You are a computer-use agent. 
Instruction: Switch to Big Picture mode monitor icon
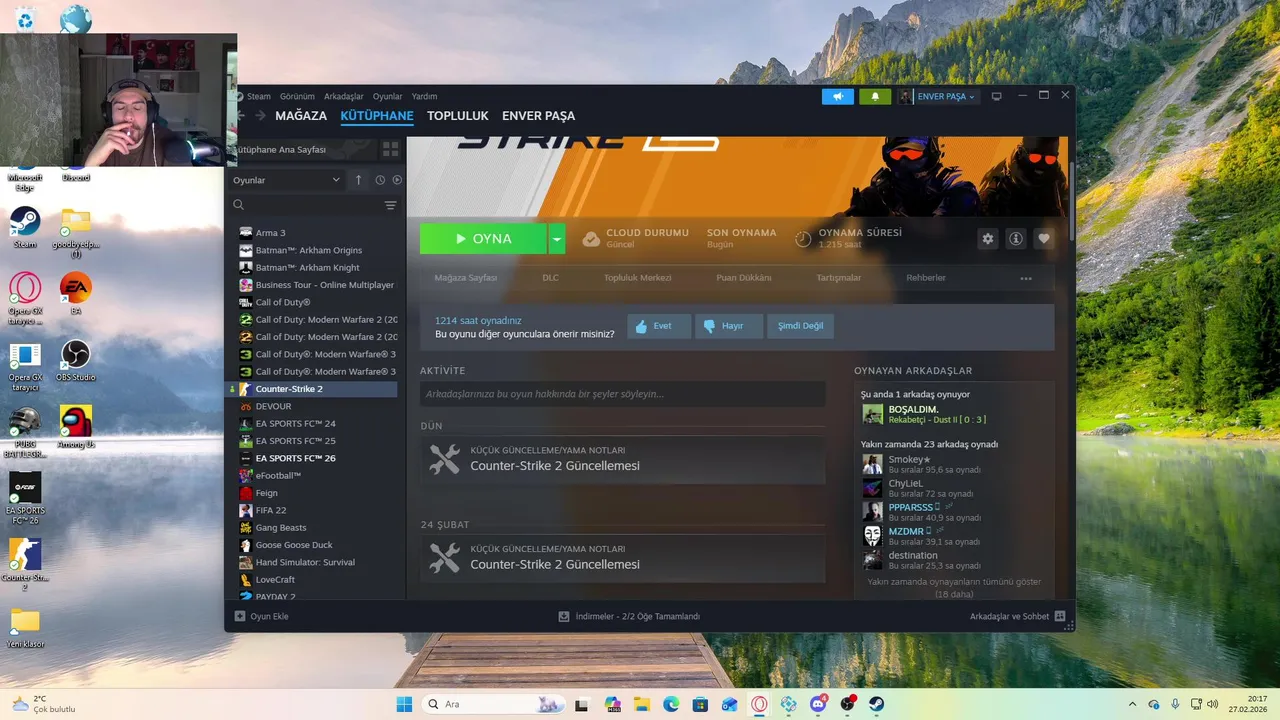coord(996,96)
